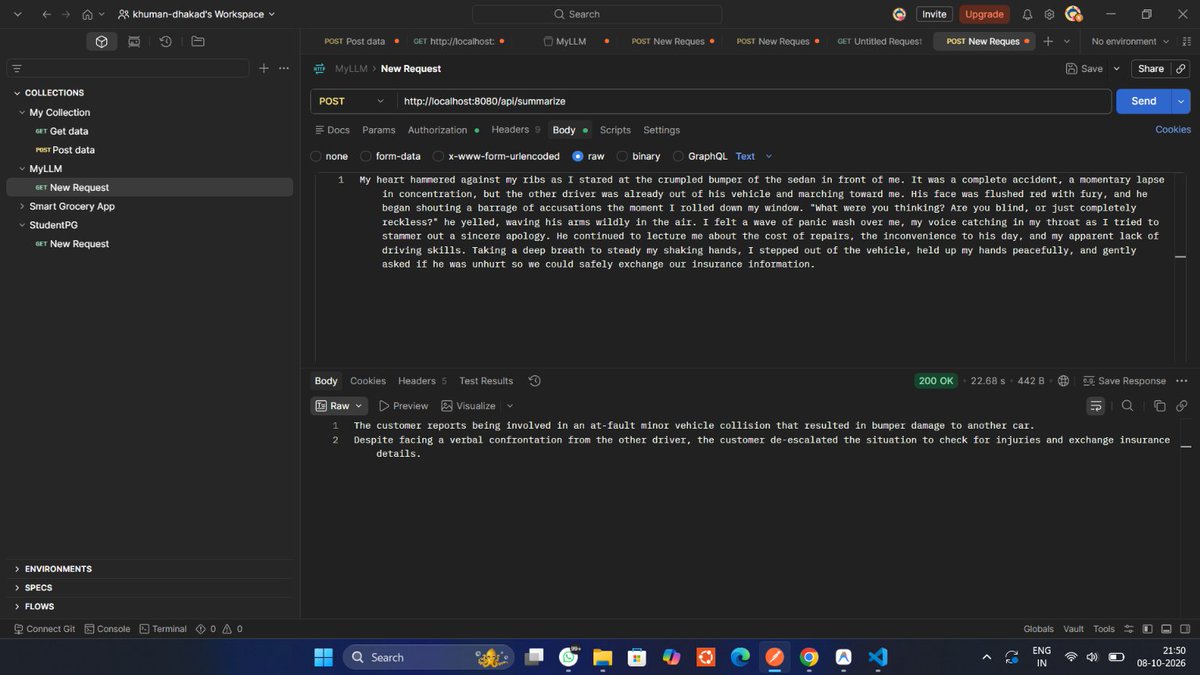Switch to the Authorization request tab
This screenshot has height=675, width=1200.
443,130
